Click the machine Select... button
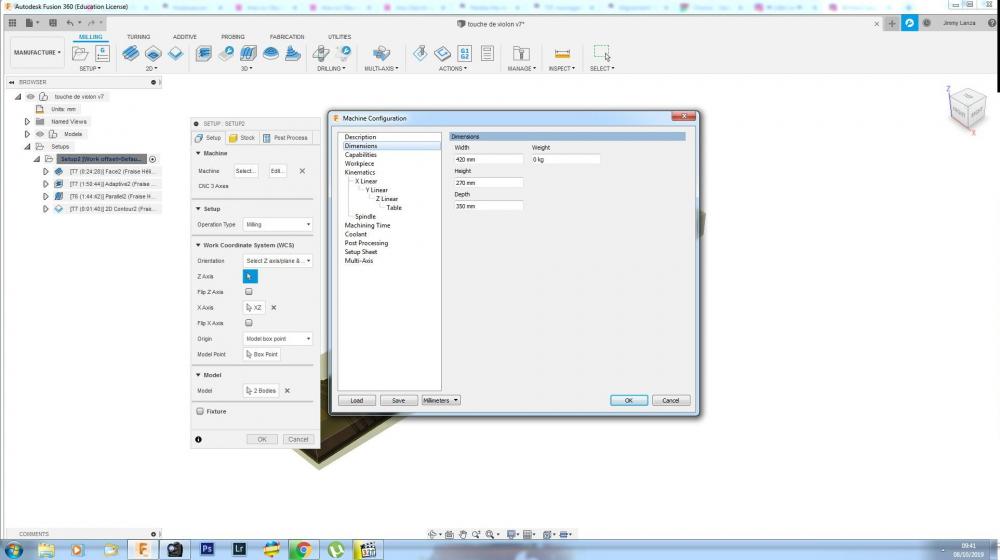 click(246, 171)
